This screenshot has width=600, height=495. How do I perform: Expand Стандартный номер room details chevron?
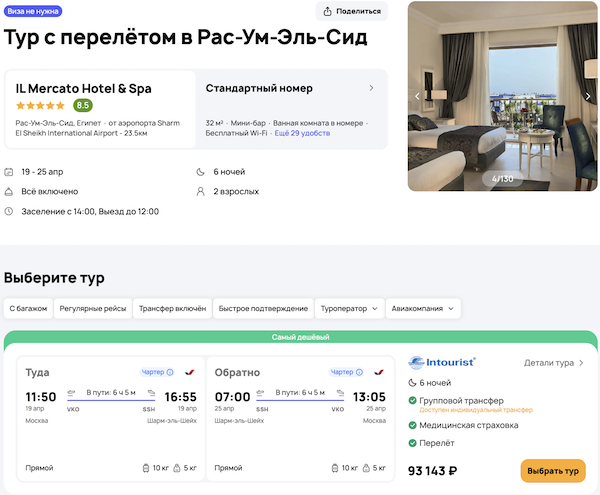click(372, 88)
